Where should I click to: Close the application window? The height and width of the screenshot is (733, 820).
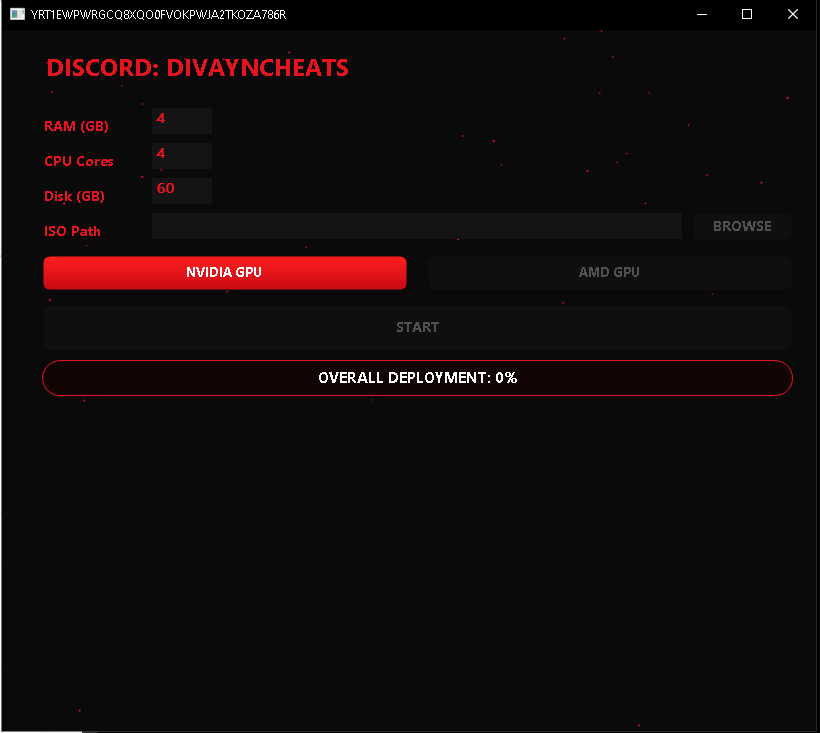[793, 15]
